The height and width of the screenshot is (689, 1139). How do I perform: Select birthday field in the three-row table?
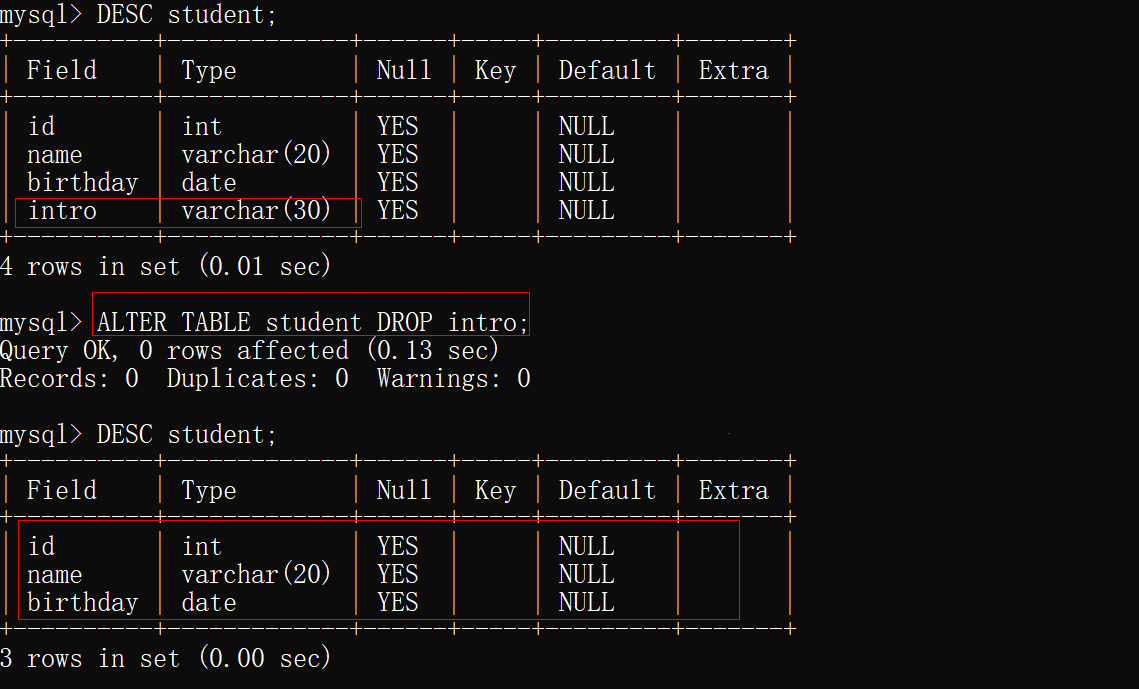coord(82,603)
